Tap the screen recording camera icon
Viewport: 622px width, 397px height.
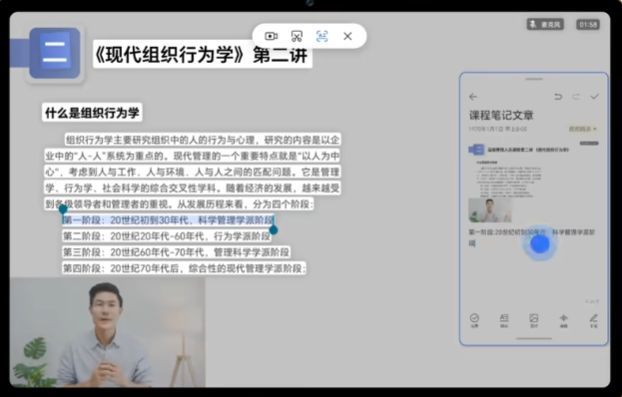coord(271,36)
